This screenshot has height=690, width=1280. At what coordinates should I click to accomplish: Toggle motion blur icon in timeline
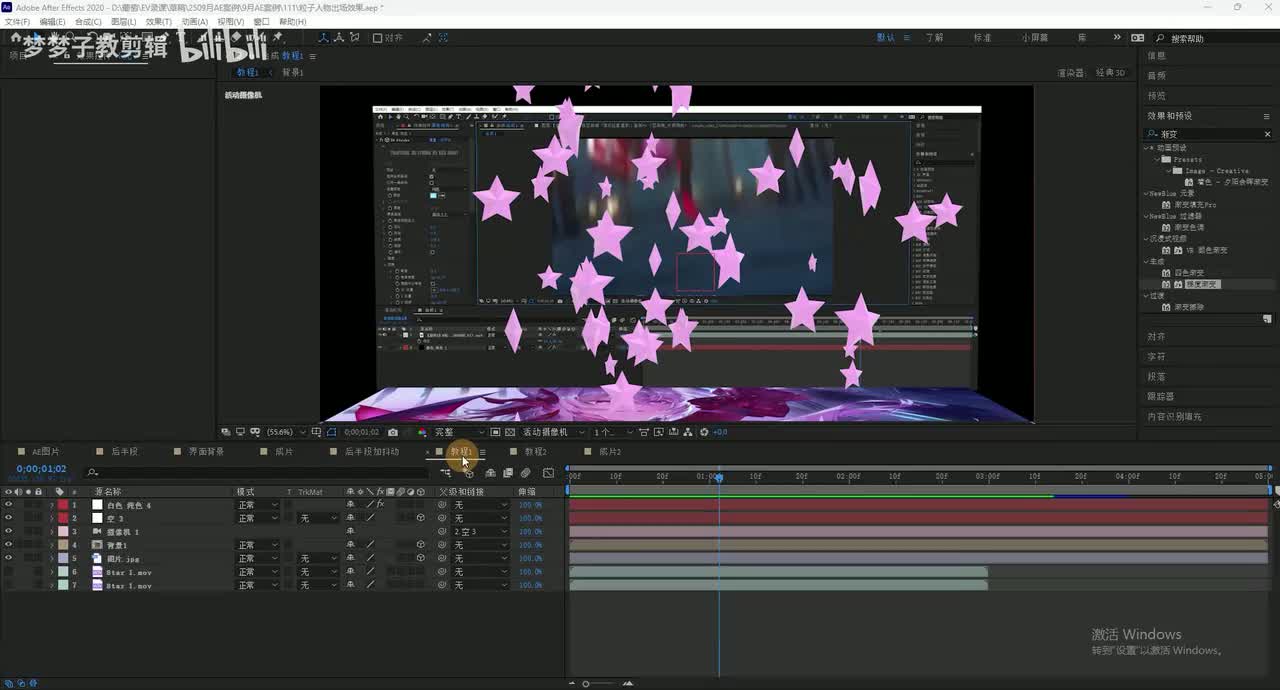pos(526,473)
